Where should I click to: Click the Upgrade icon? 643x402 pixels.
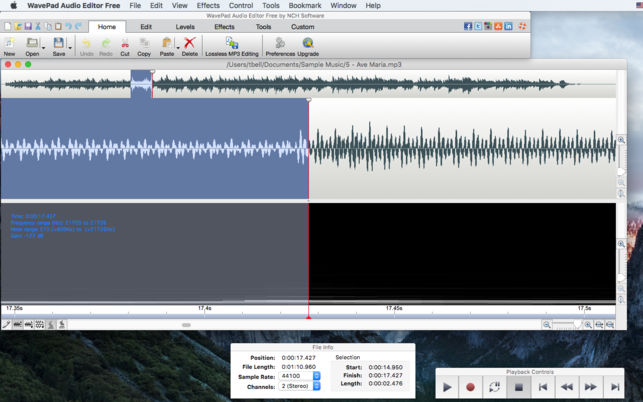coord(308,44)
